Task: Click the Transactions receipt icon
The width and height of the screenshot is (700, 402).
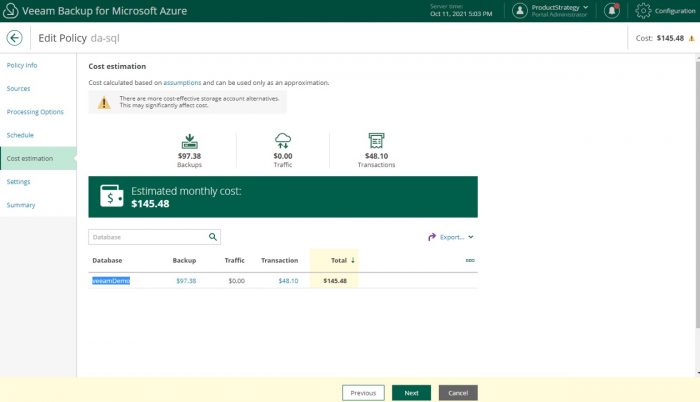Action: (x=376, y=141)
